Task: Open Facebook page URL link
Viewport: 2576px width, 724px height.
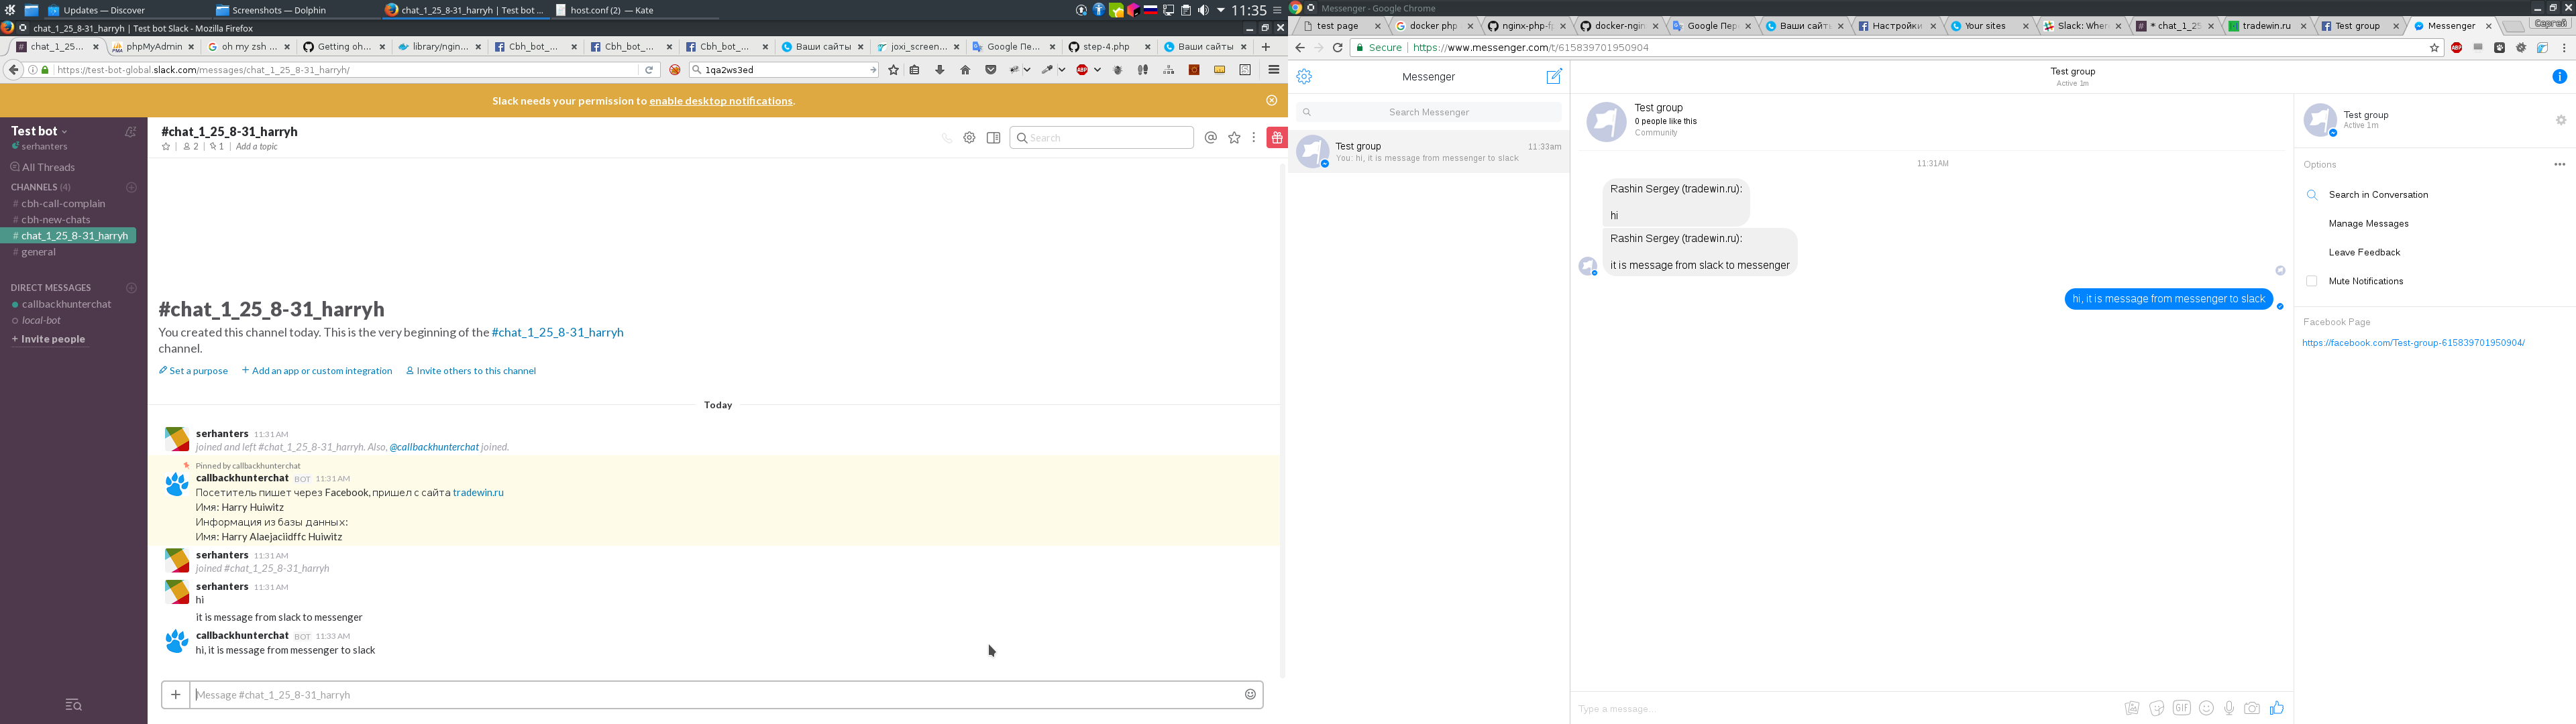Action: pyautogui.click(x=2413, y=343)
